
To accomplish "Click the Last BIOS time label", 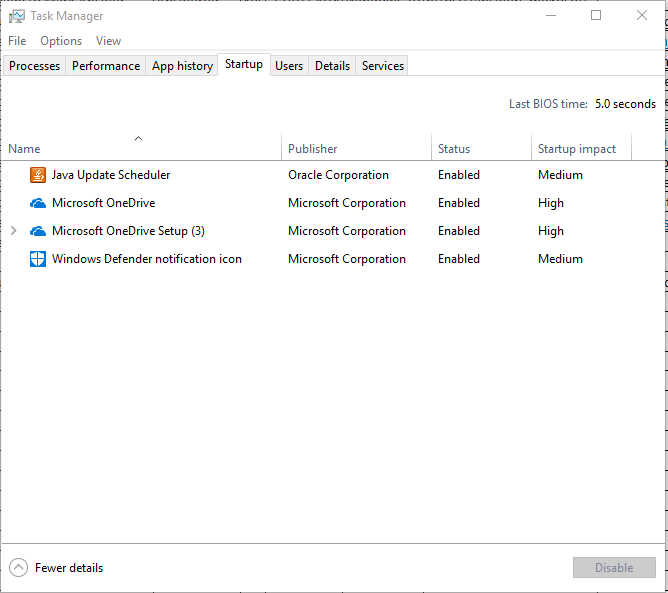I will [548, 104].
